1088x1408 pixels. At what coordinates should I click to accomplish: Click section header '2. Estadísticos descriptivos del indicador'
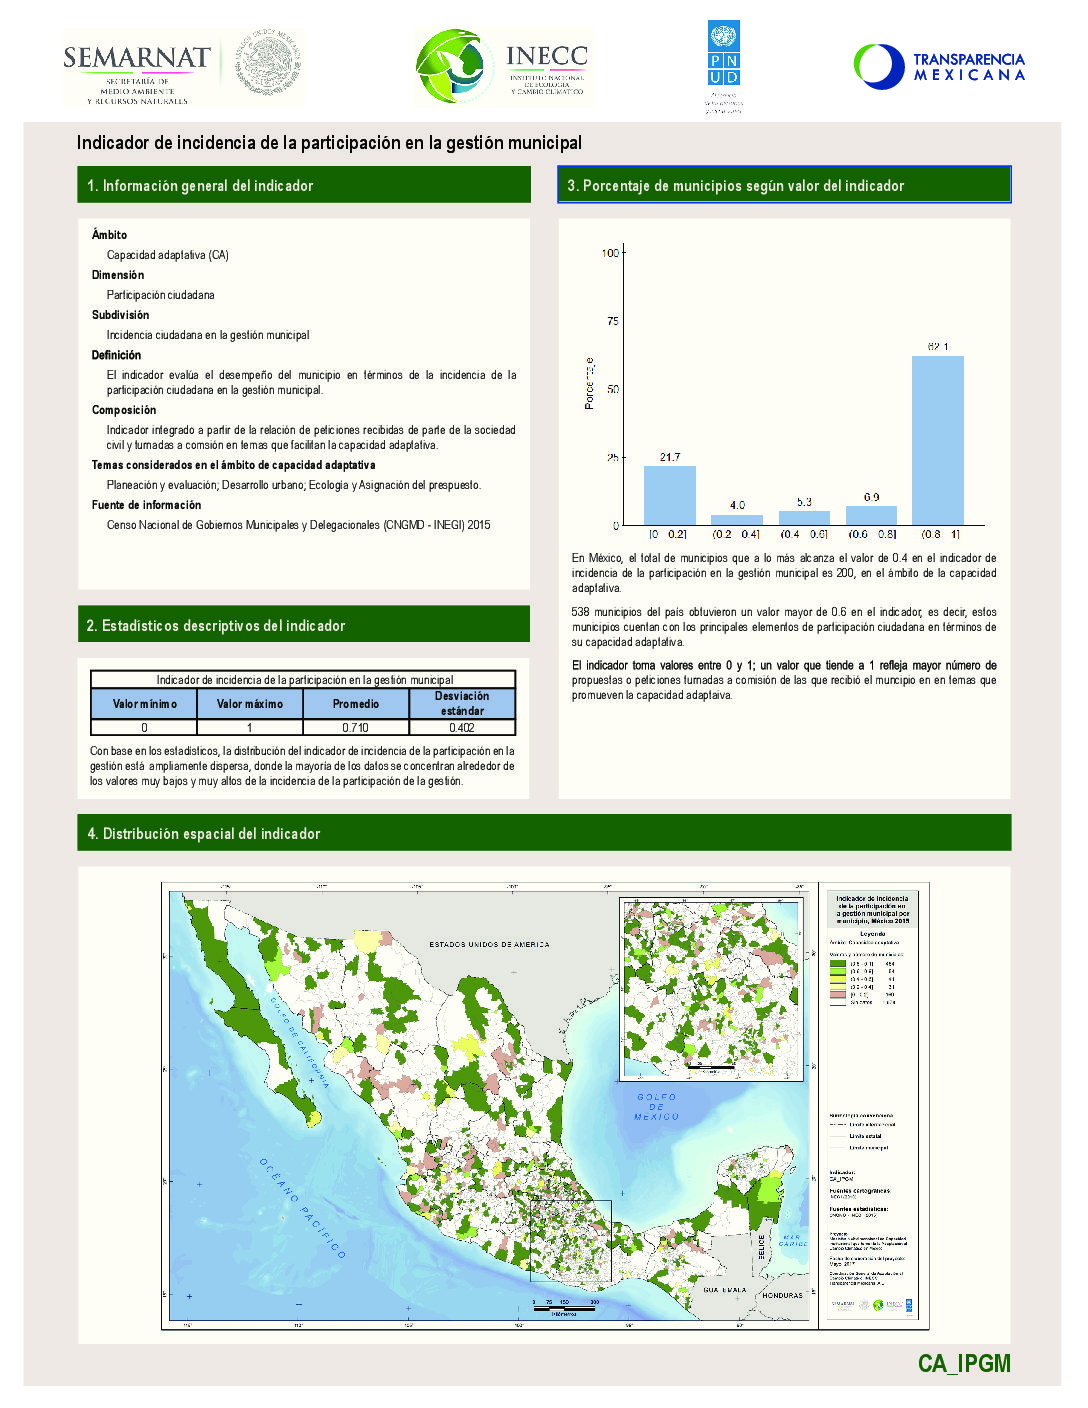click(304, 625)
